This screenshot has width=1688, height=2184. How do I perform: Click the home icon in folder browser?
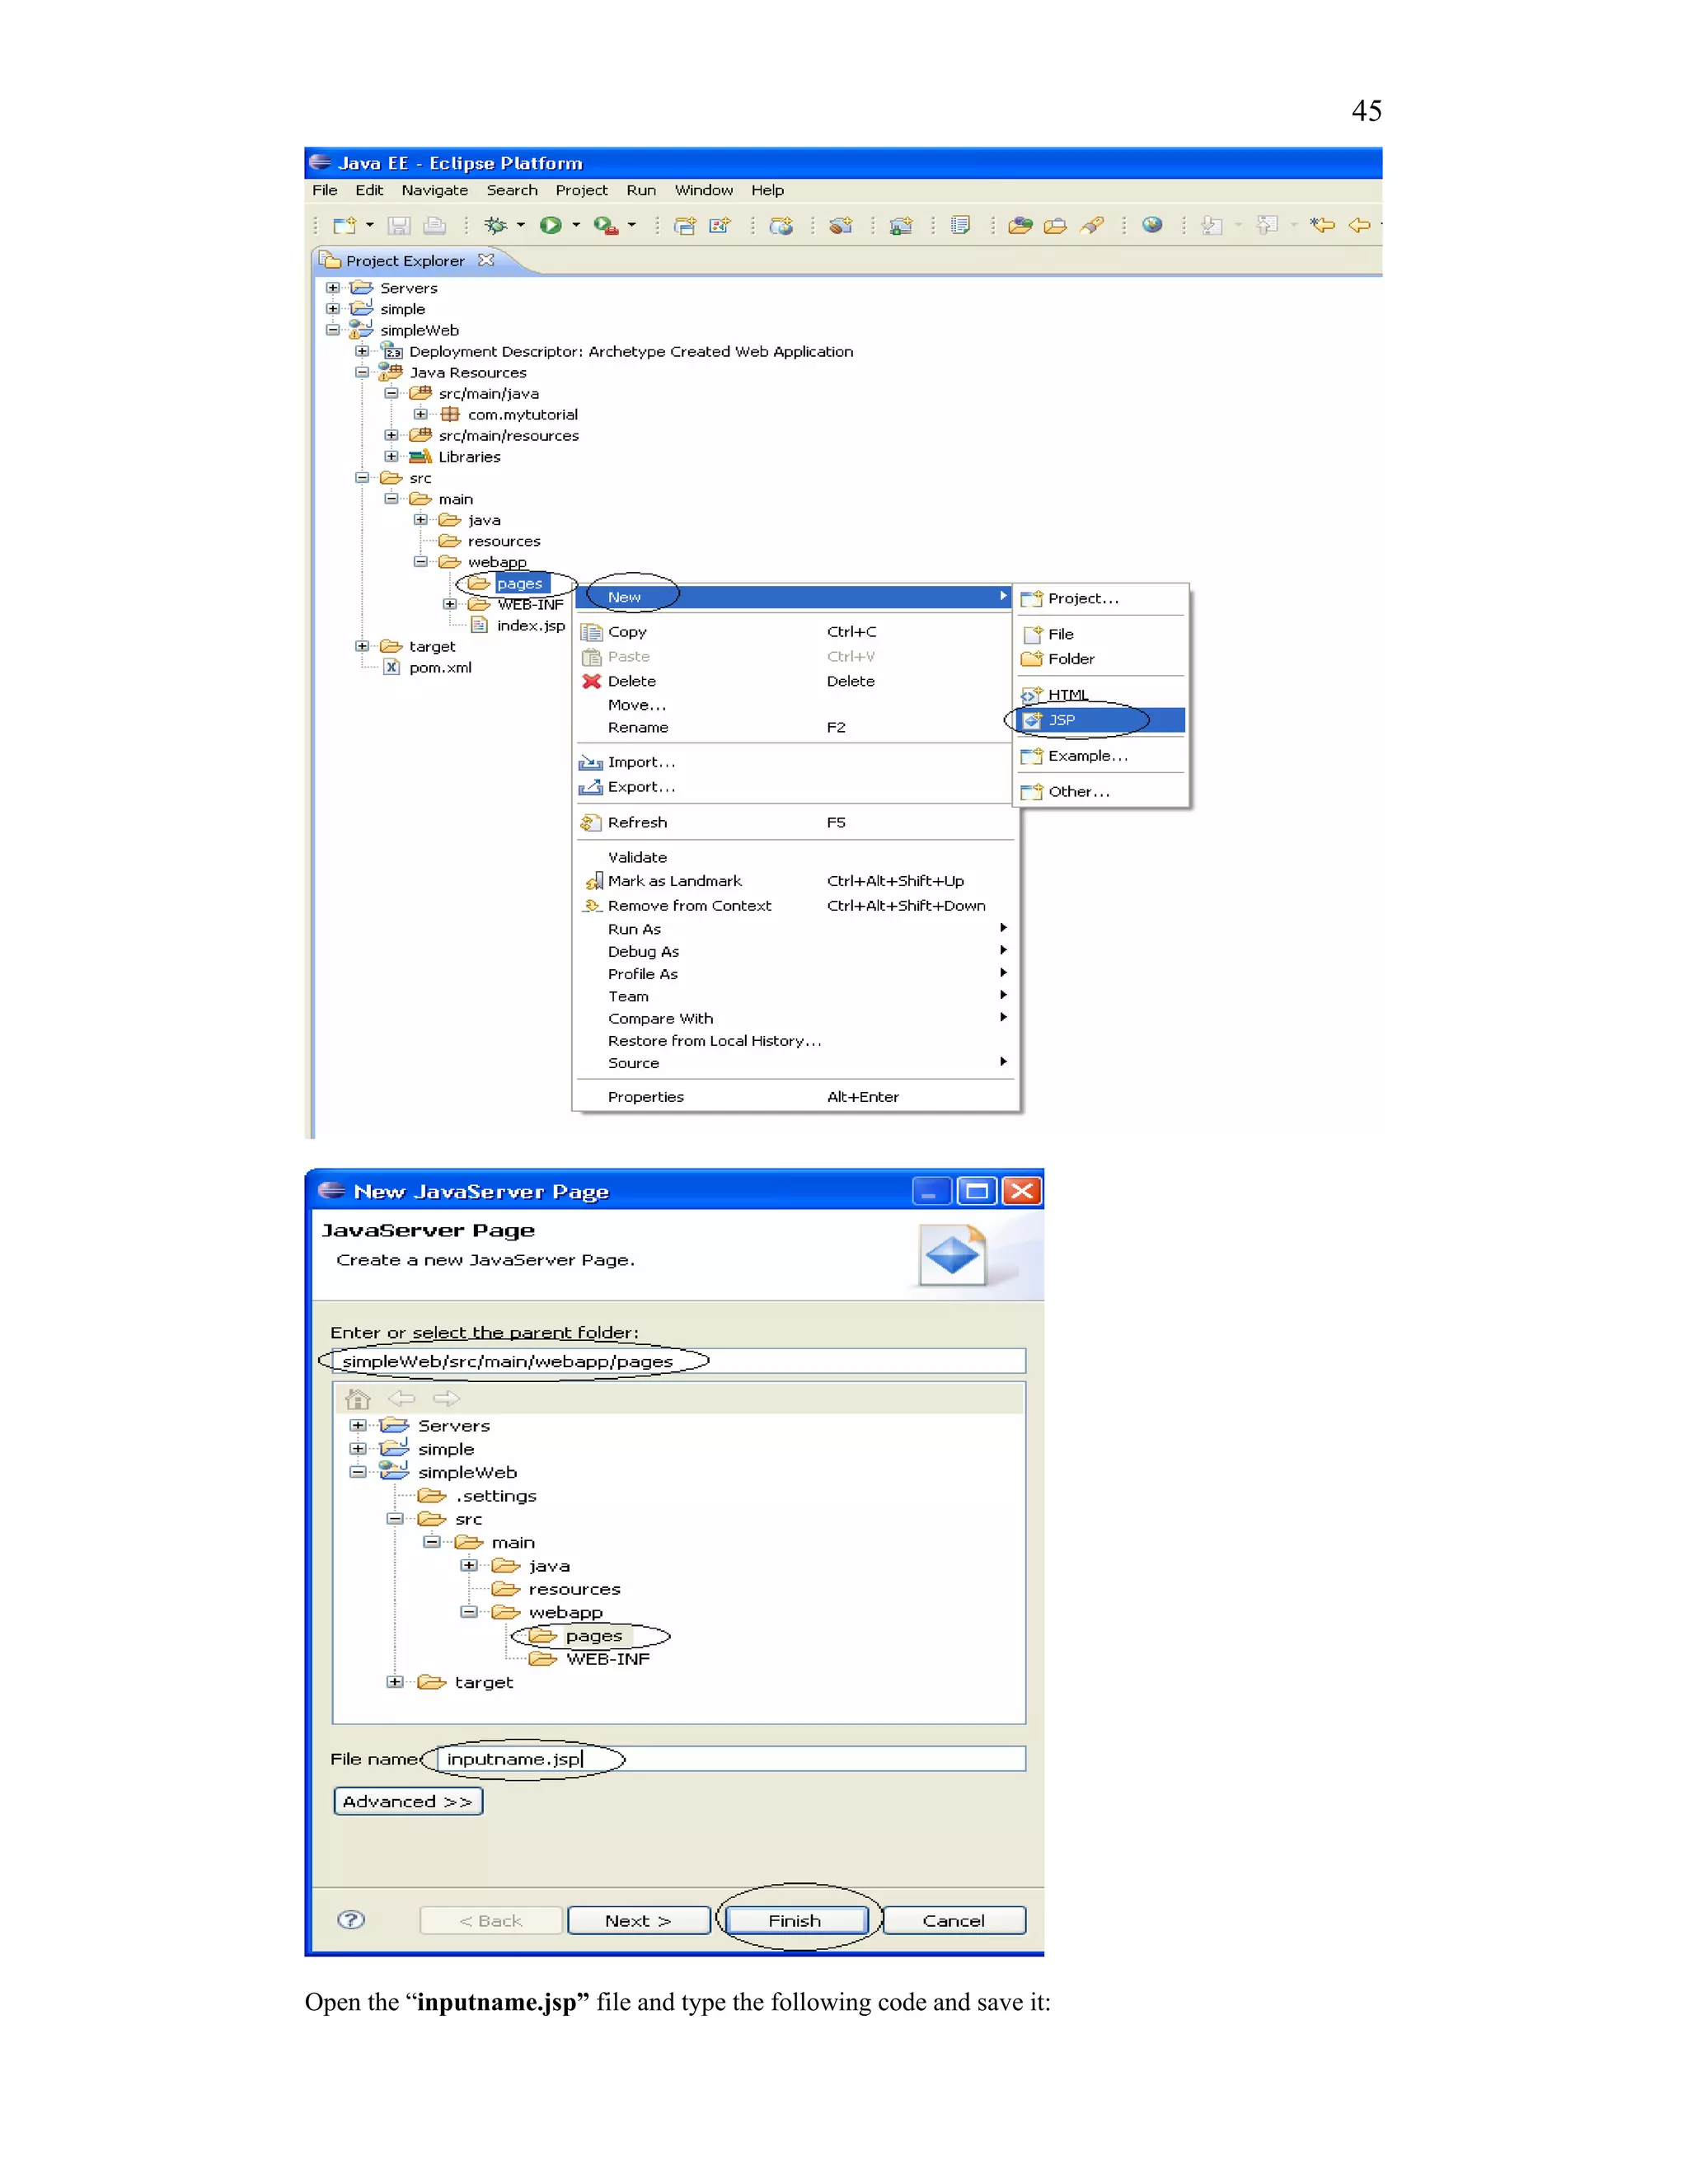click(x=358, y=1399)
